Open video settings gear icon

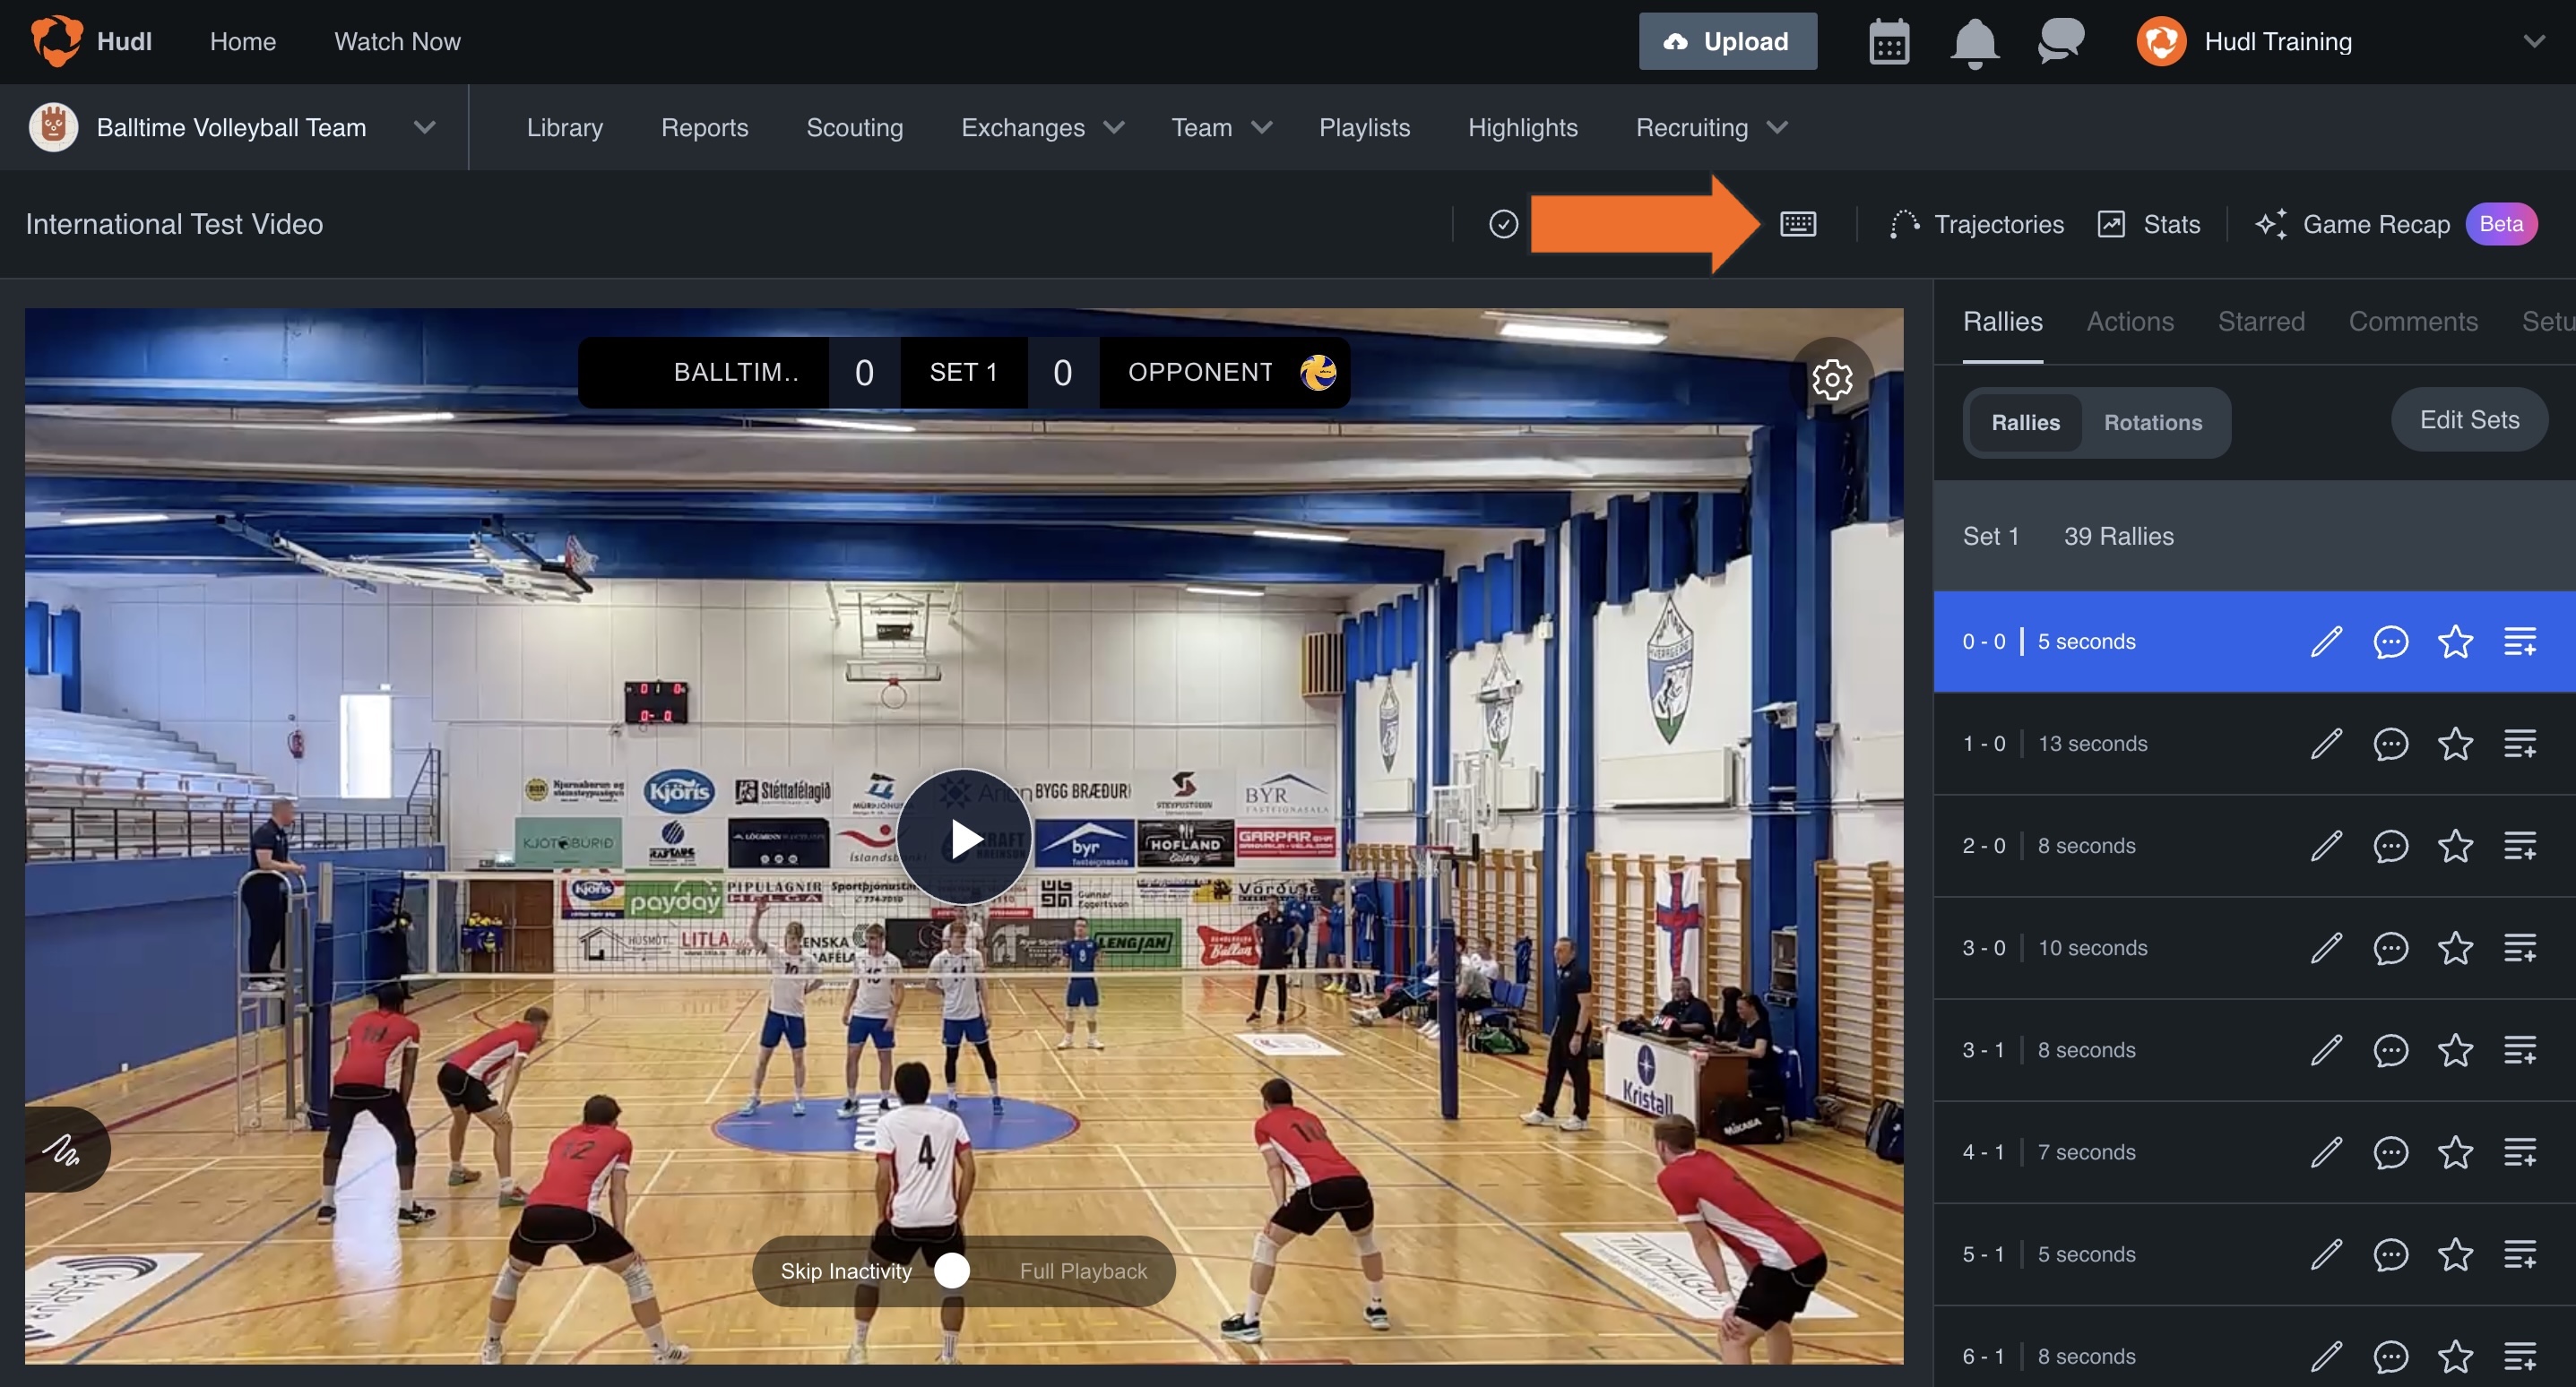(x=1832, y=379)
